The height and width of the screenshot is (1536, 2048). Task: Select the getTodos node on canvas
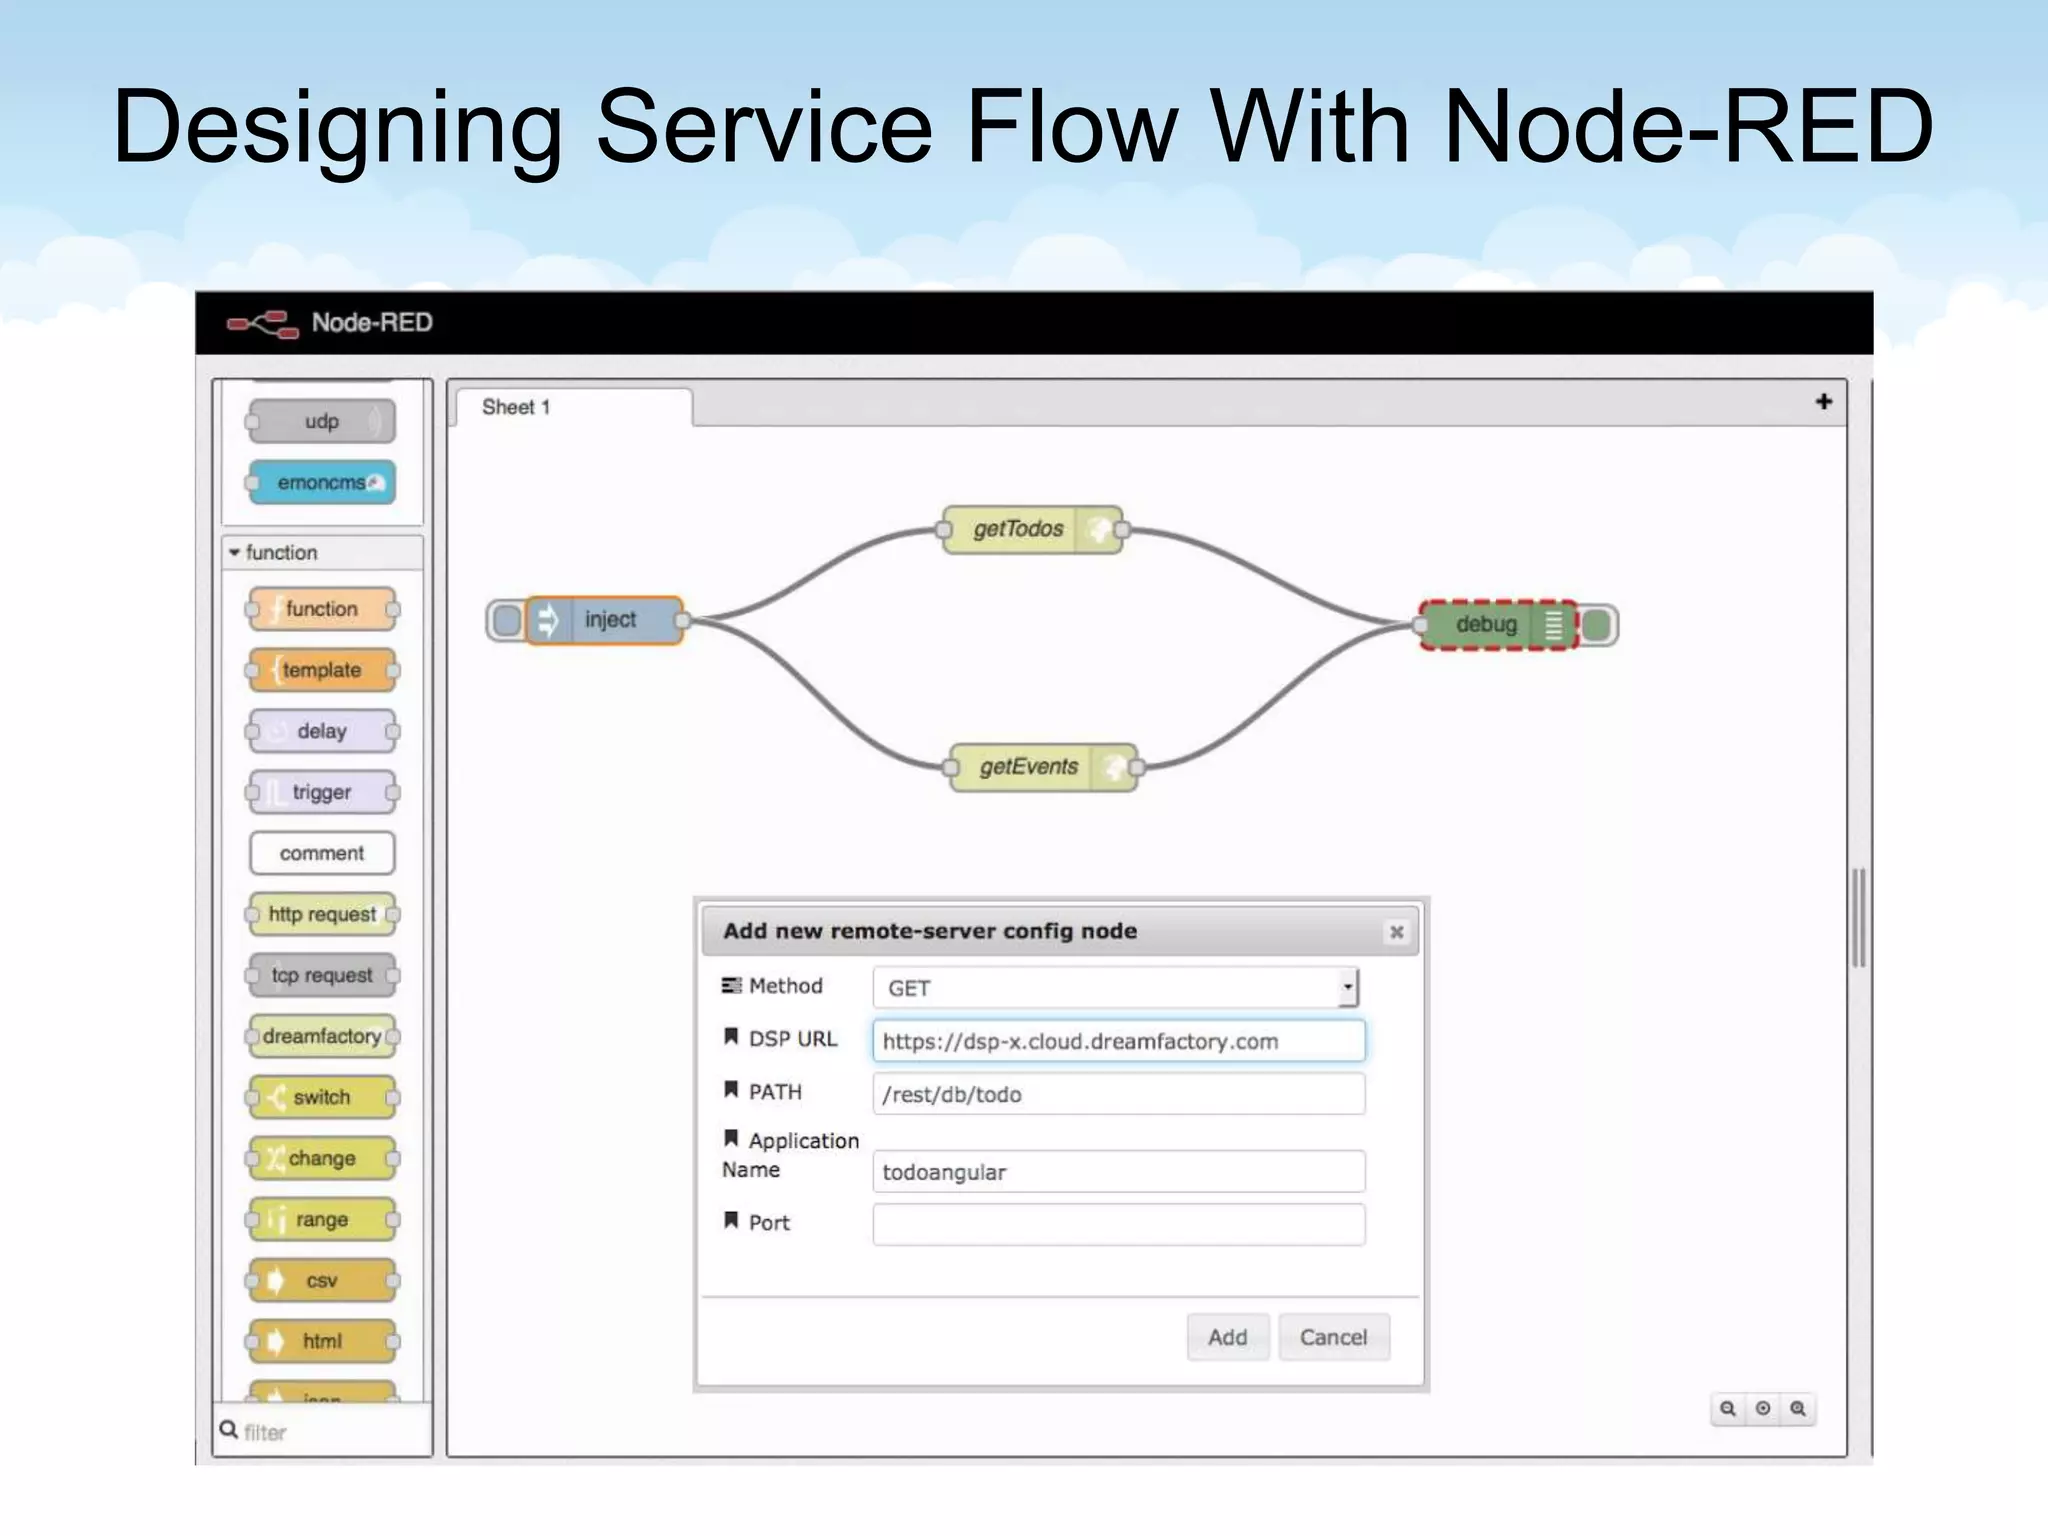pos(1032,529)
